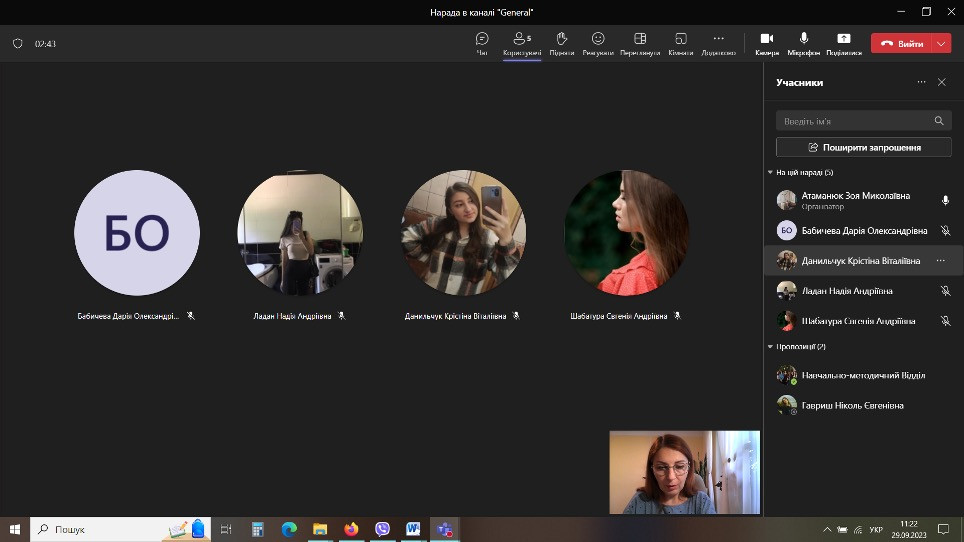
Task: Toggle the Користувачі participants panel
Action: pos(522,39)
